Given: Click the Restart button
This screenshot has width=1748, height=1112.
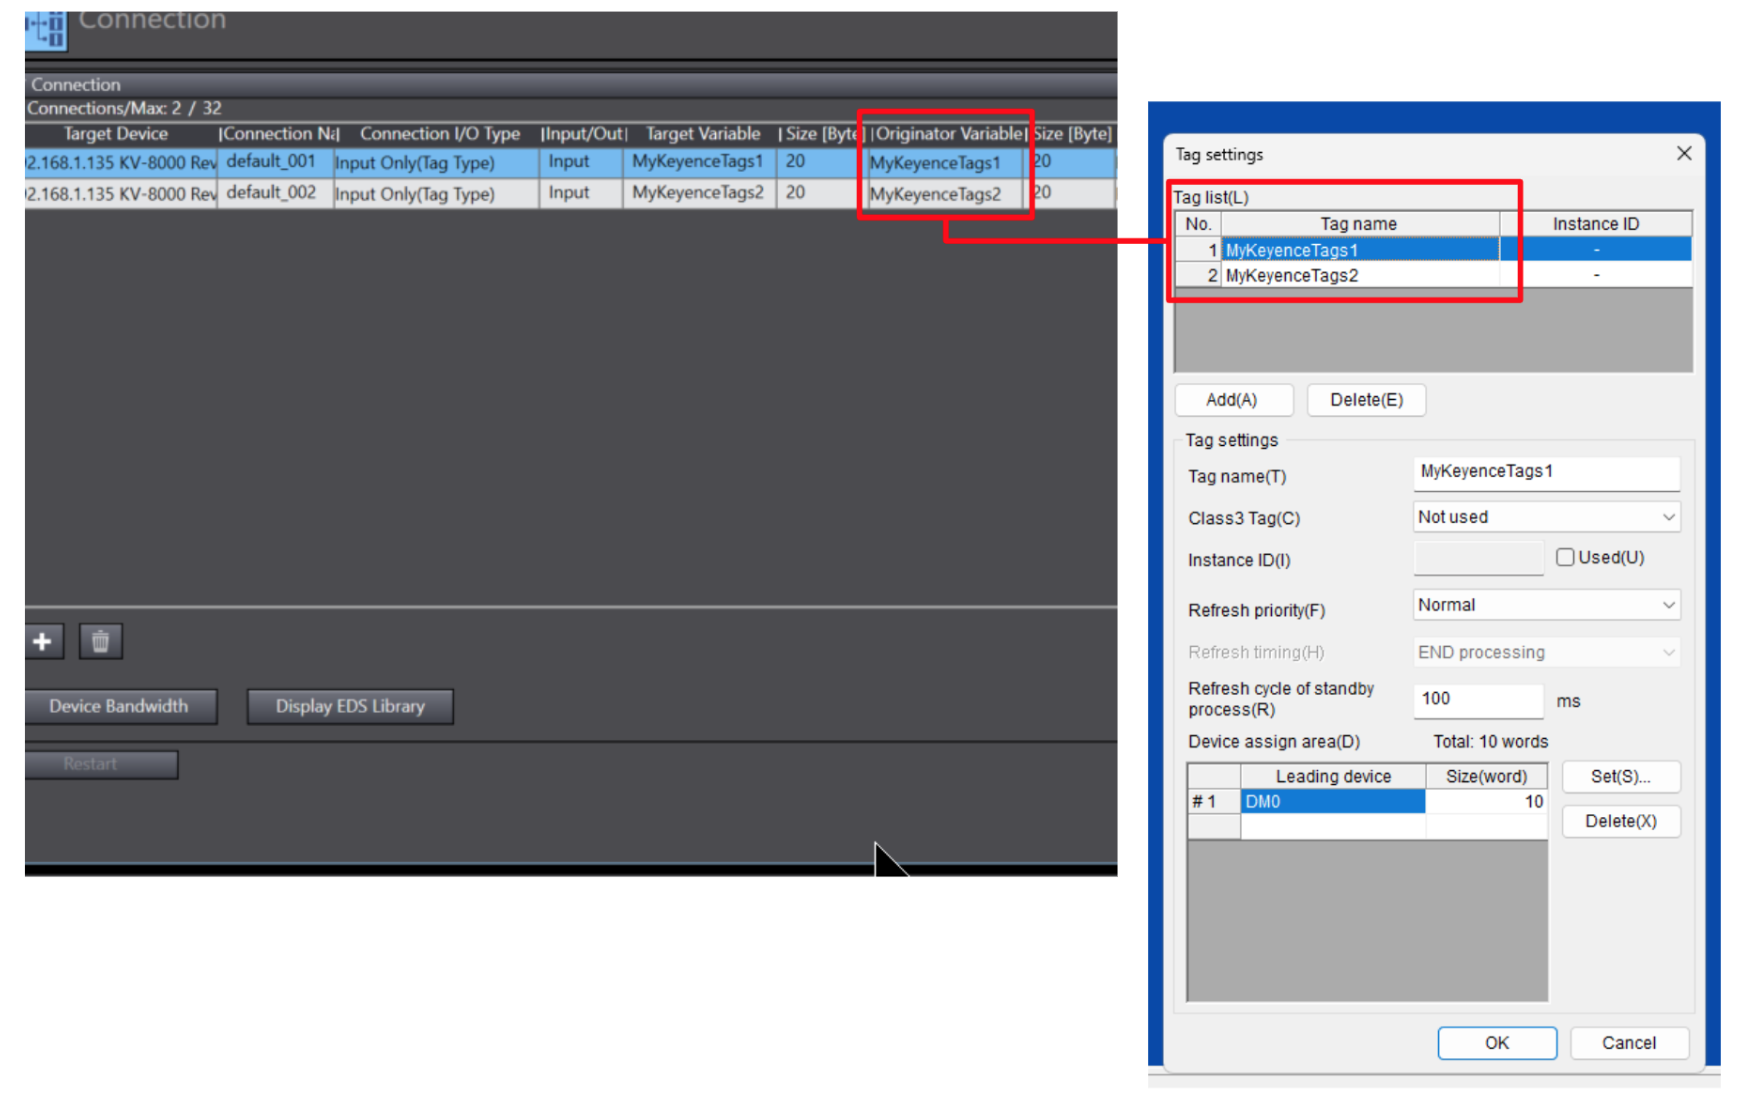Looking at the screenshot, I should point(101,764).
